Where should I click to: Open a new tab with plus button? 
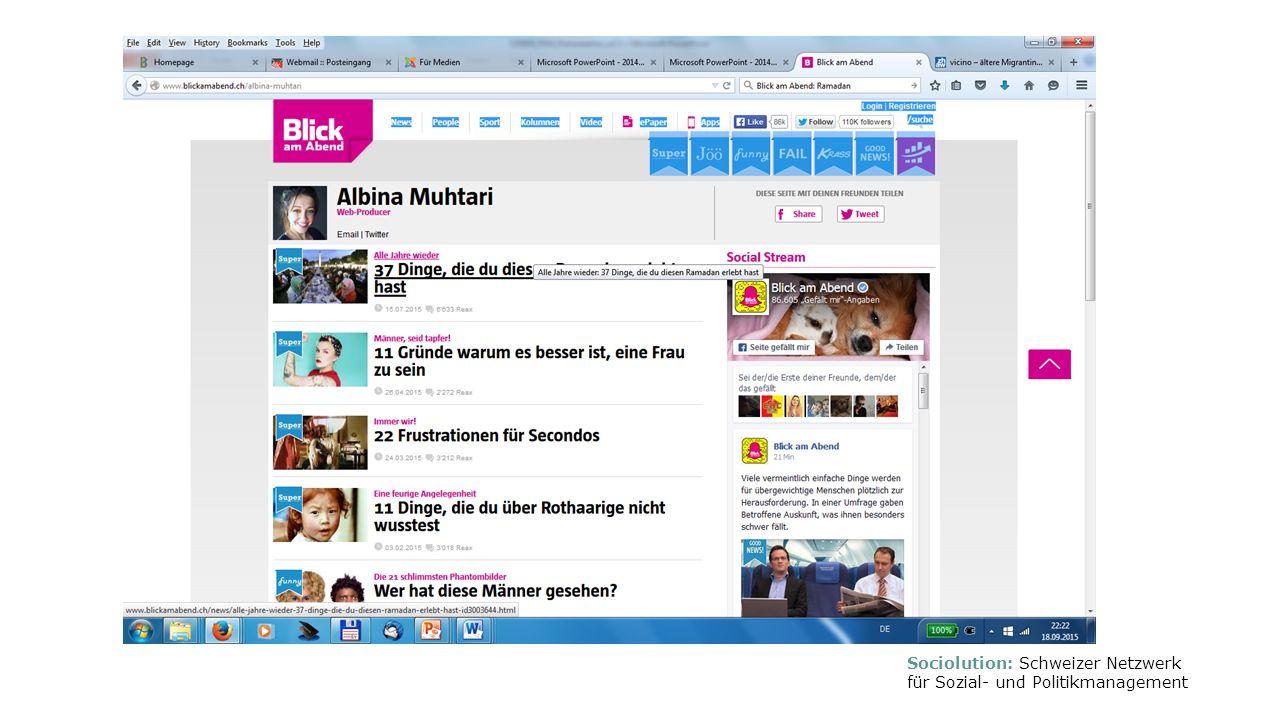pos(1074,62)
